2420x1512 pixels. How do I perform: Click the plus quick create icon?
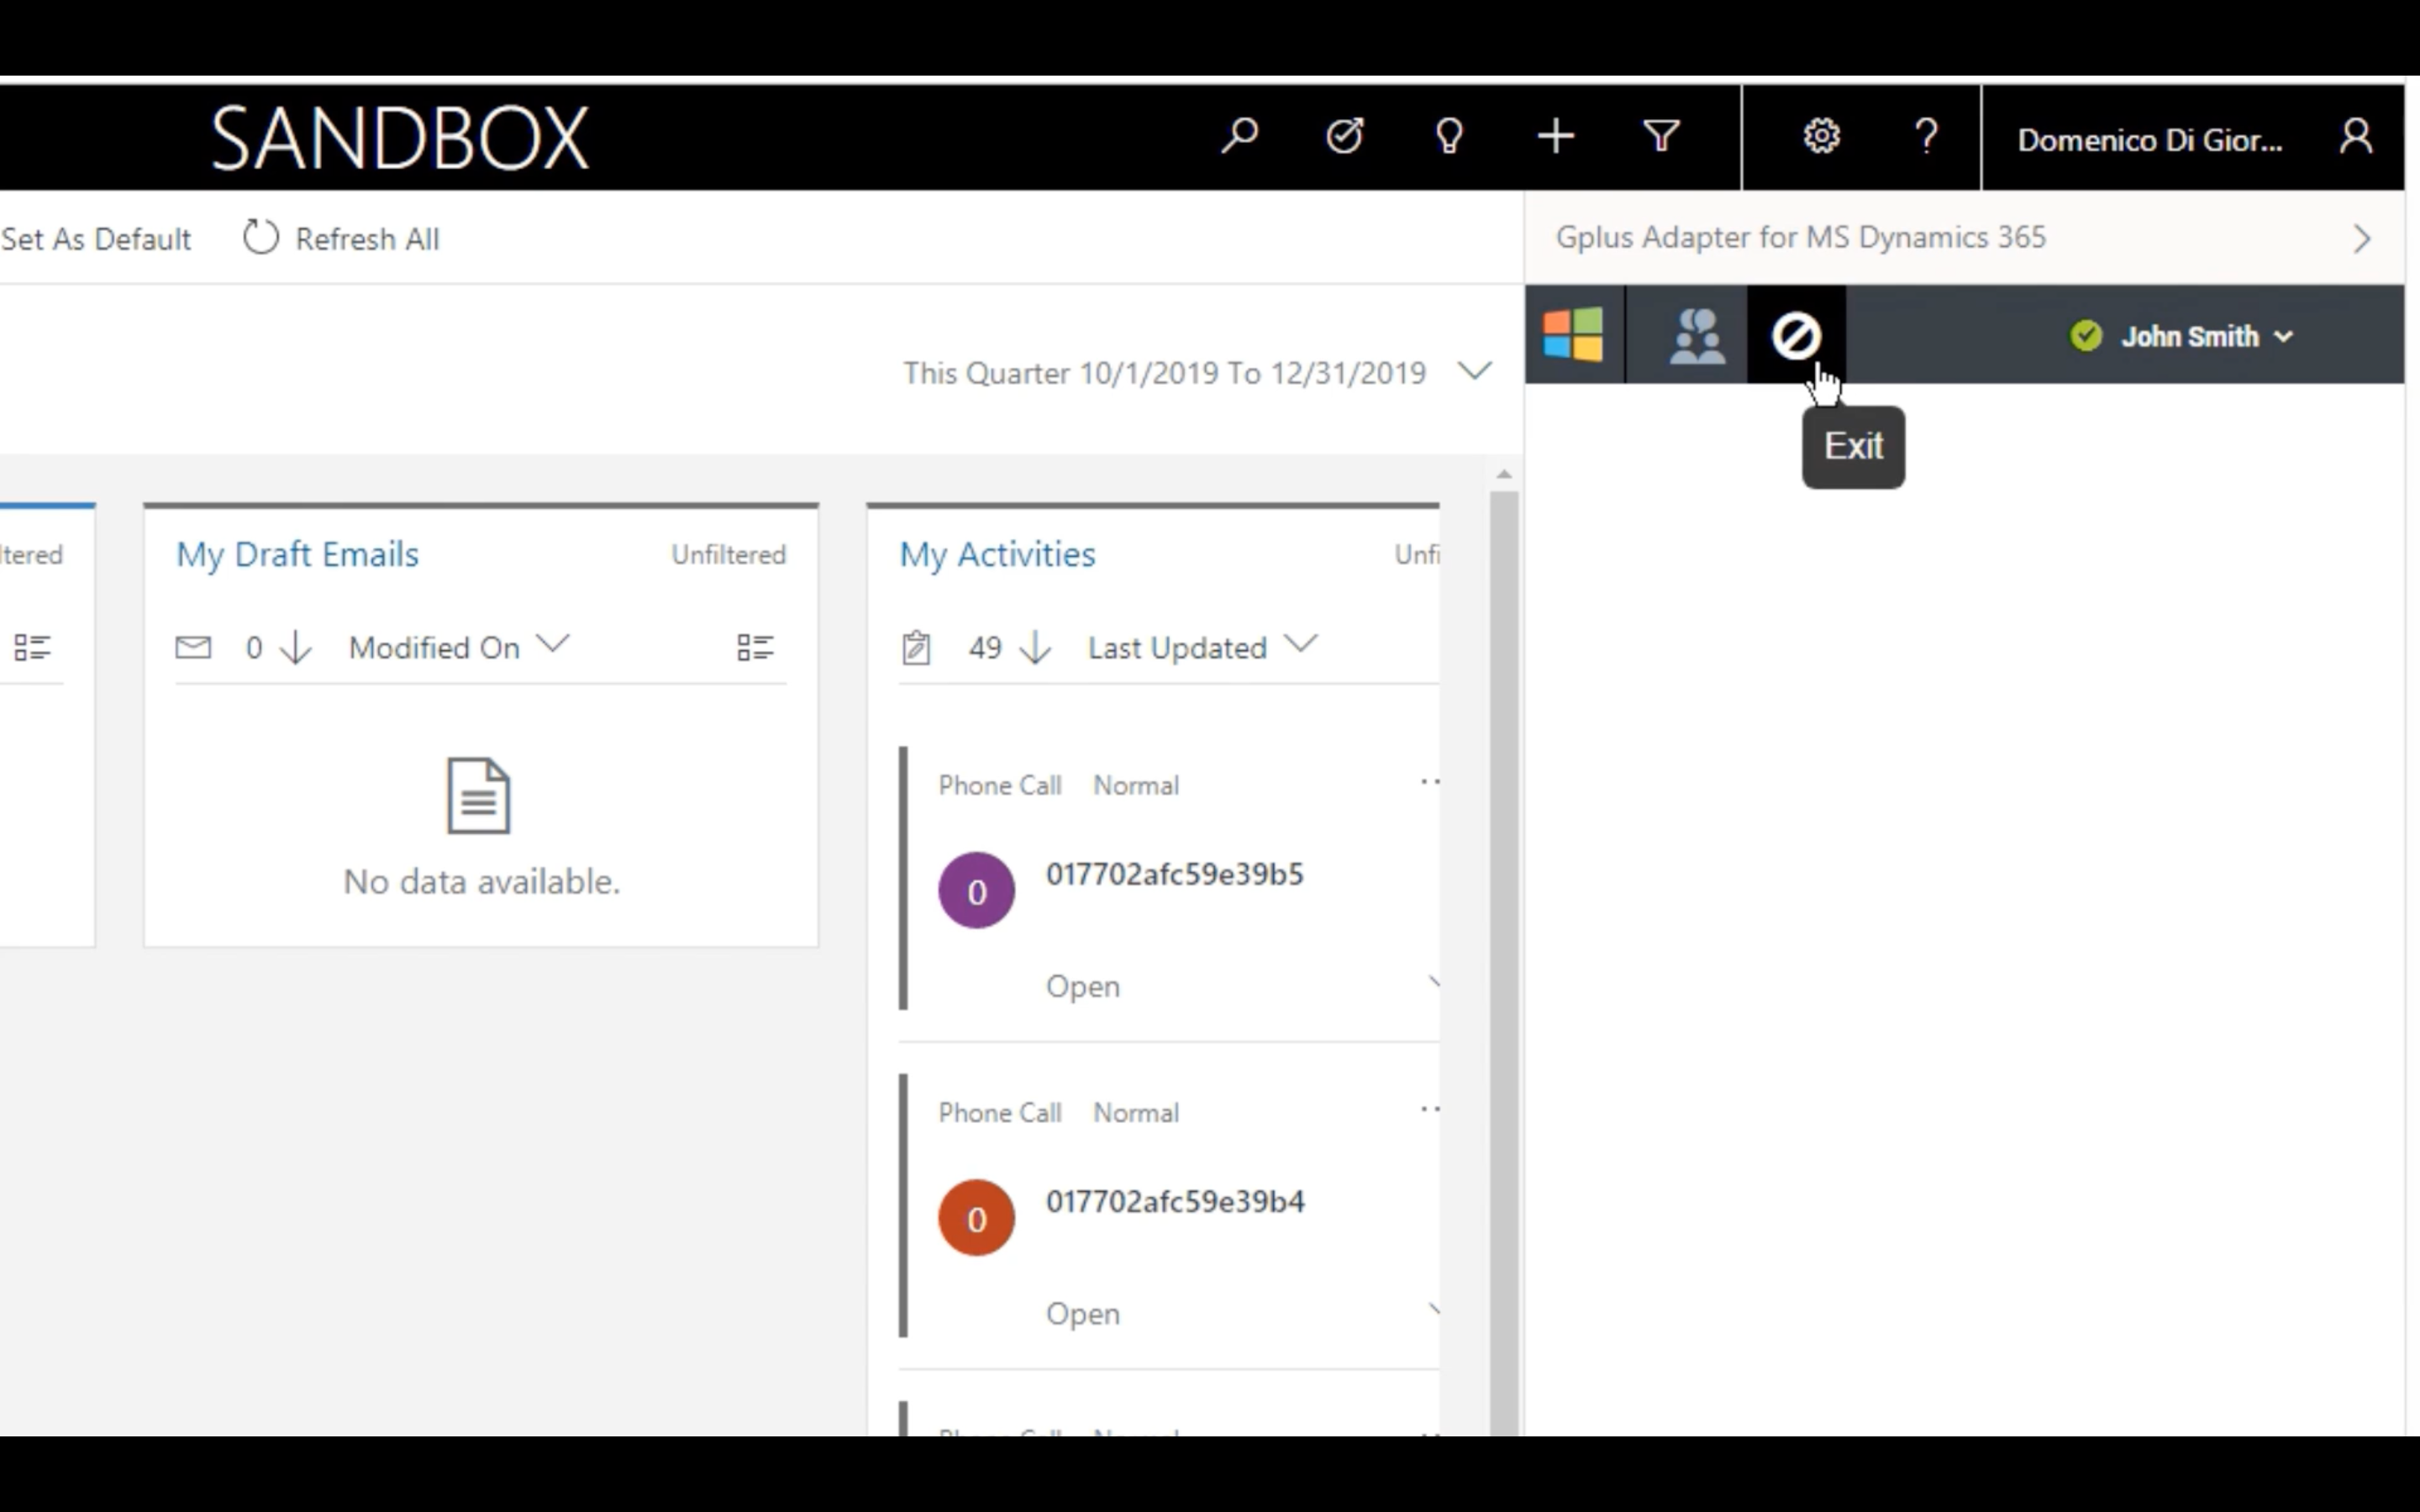(x=1555, y=136)
